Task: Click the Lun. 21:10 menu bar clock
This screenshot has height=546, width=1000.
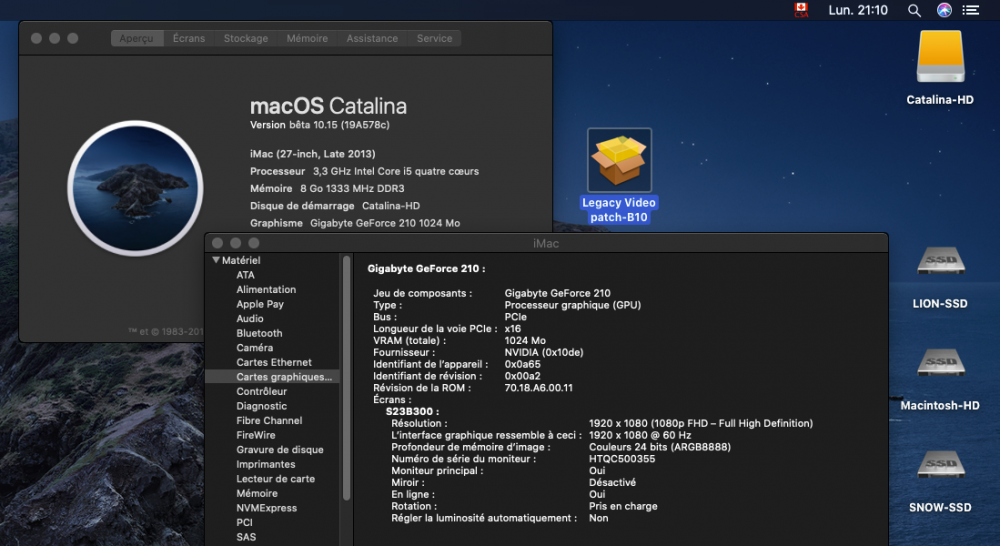Action: [858, 10]
